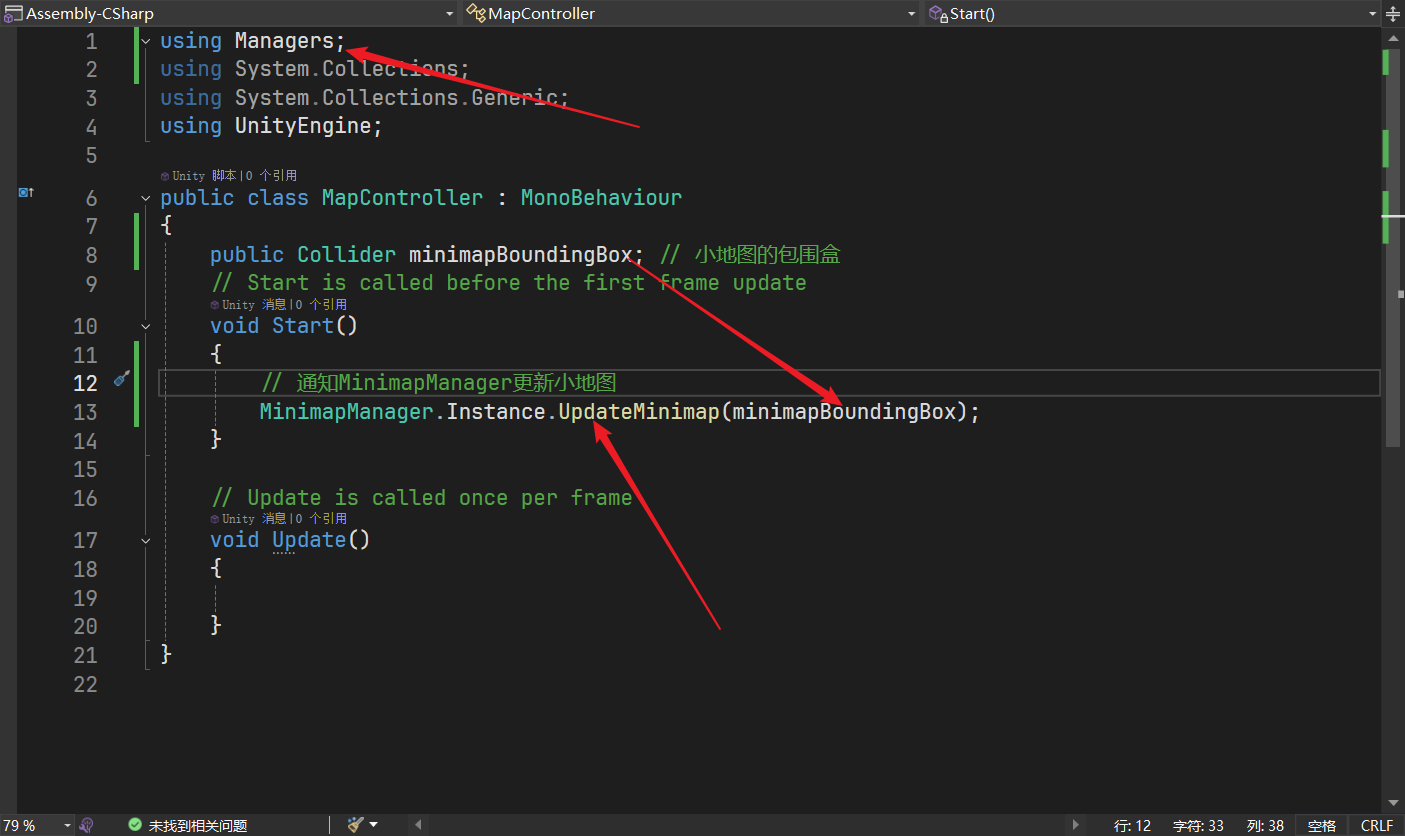Open the 79 % zoom level dropdown
1405x836 pixels.
coord(67,825)
